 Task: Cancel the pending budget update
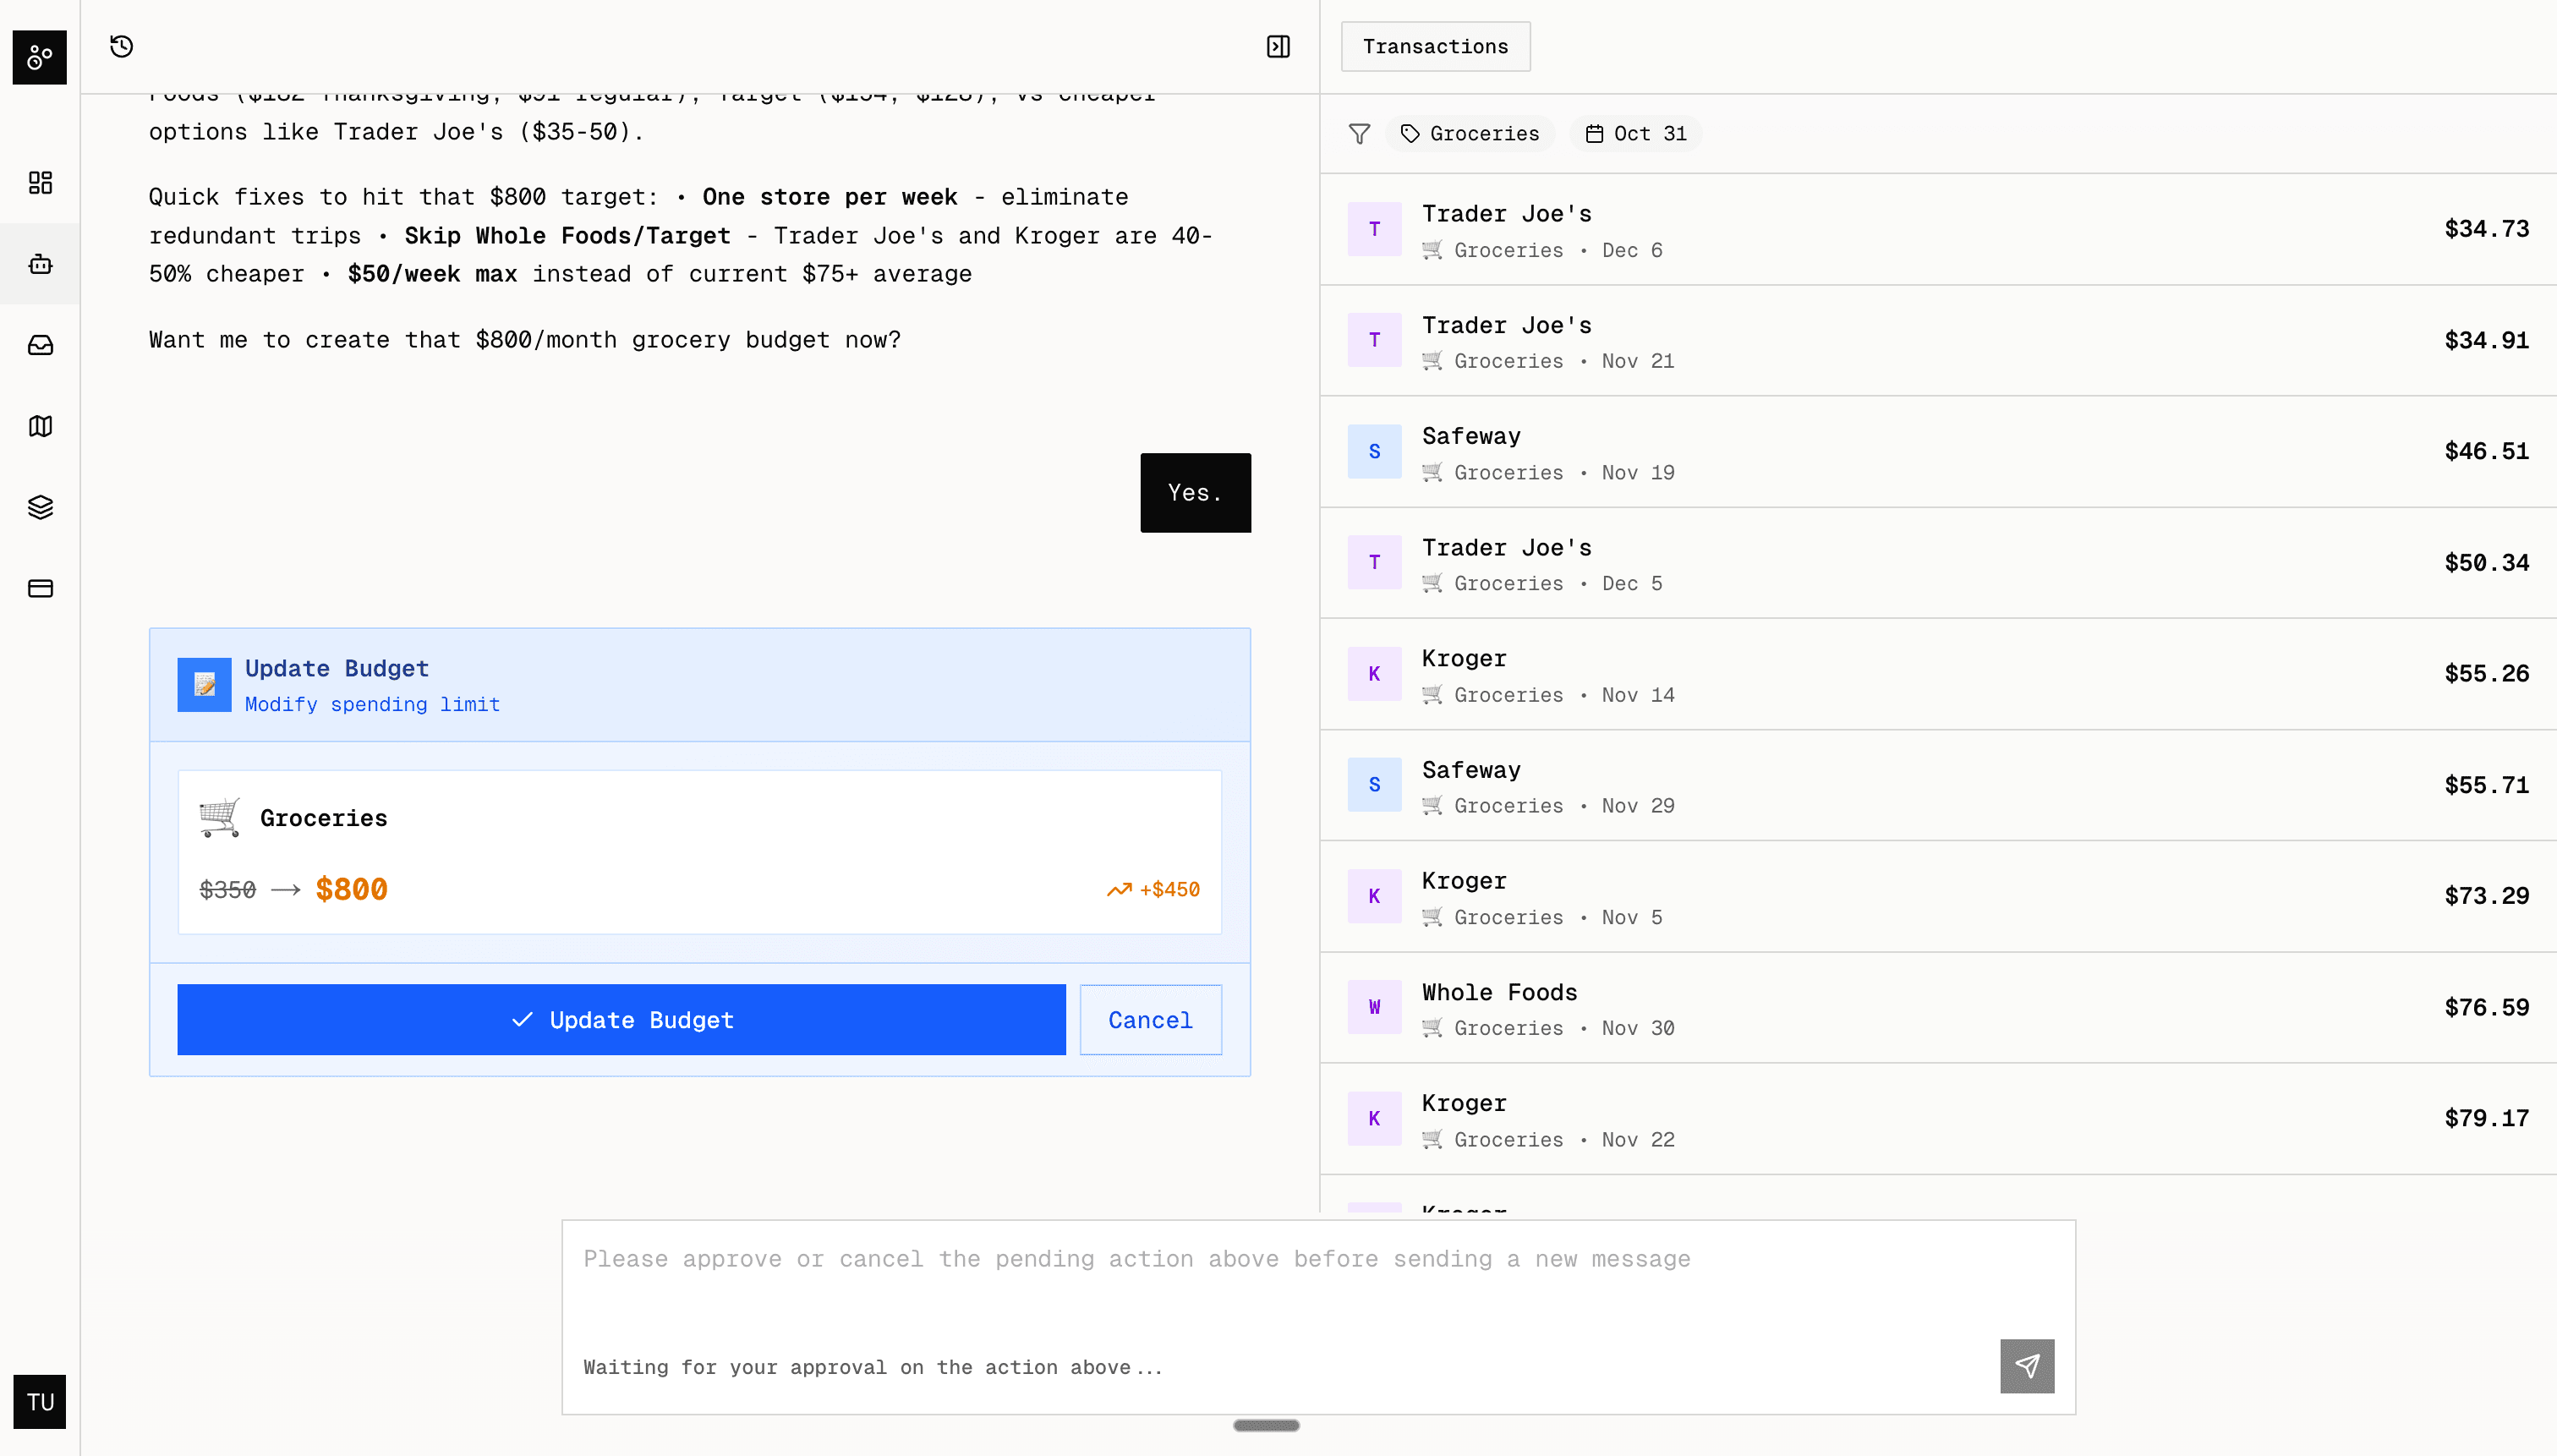(1150, 1019)
